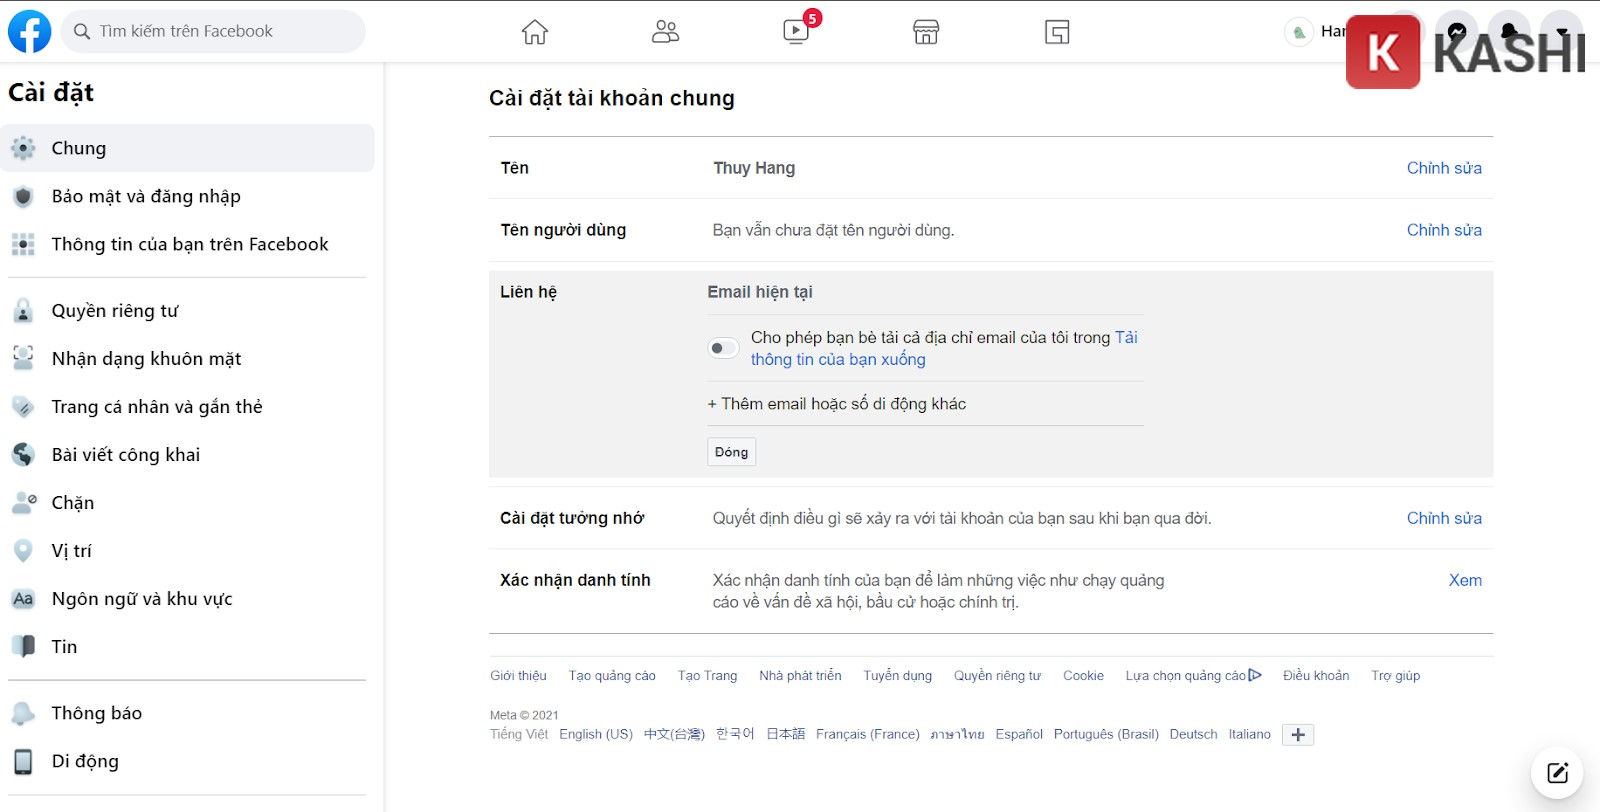Open the Marketplace icon
Viewport: 1600px width, 812px height.
click(926, 32)
